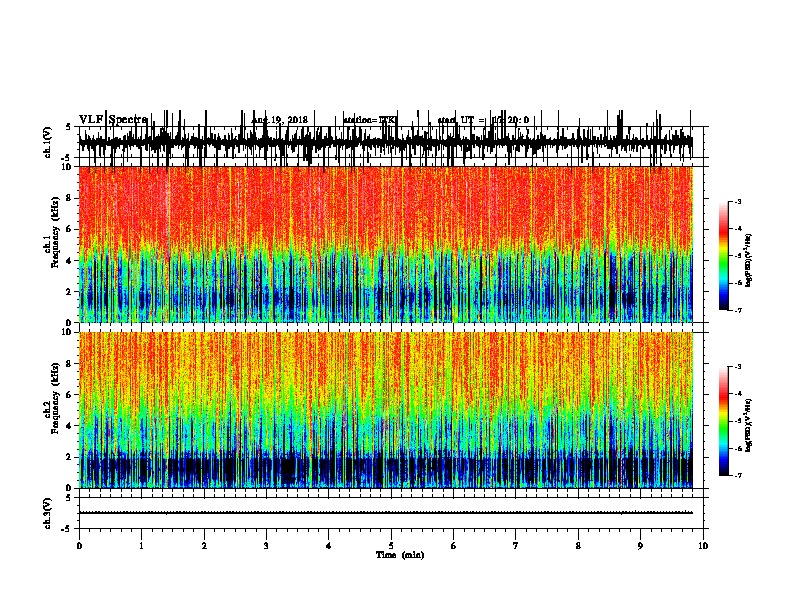Click the ch.1 color bar PSD units label

pyautogui.click(x=748, y=260)
